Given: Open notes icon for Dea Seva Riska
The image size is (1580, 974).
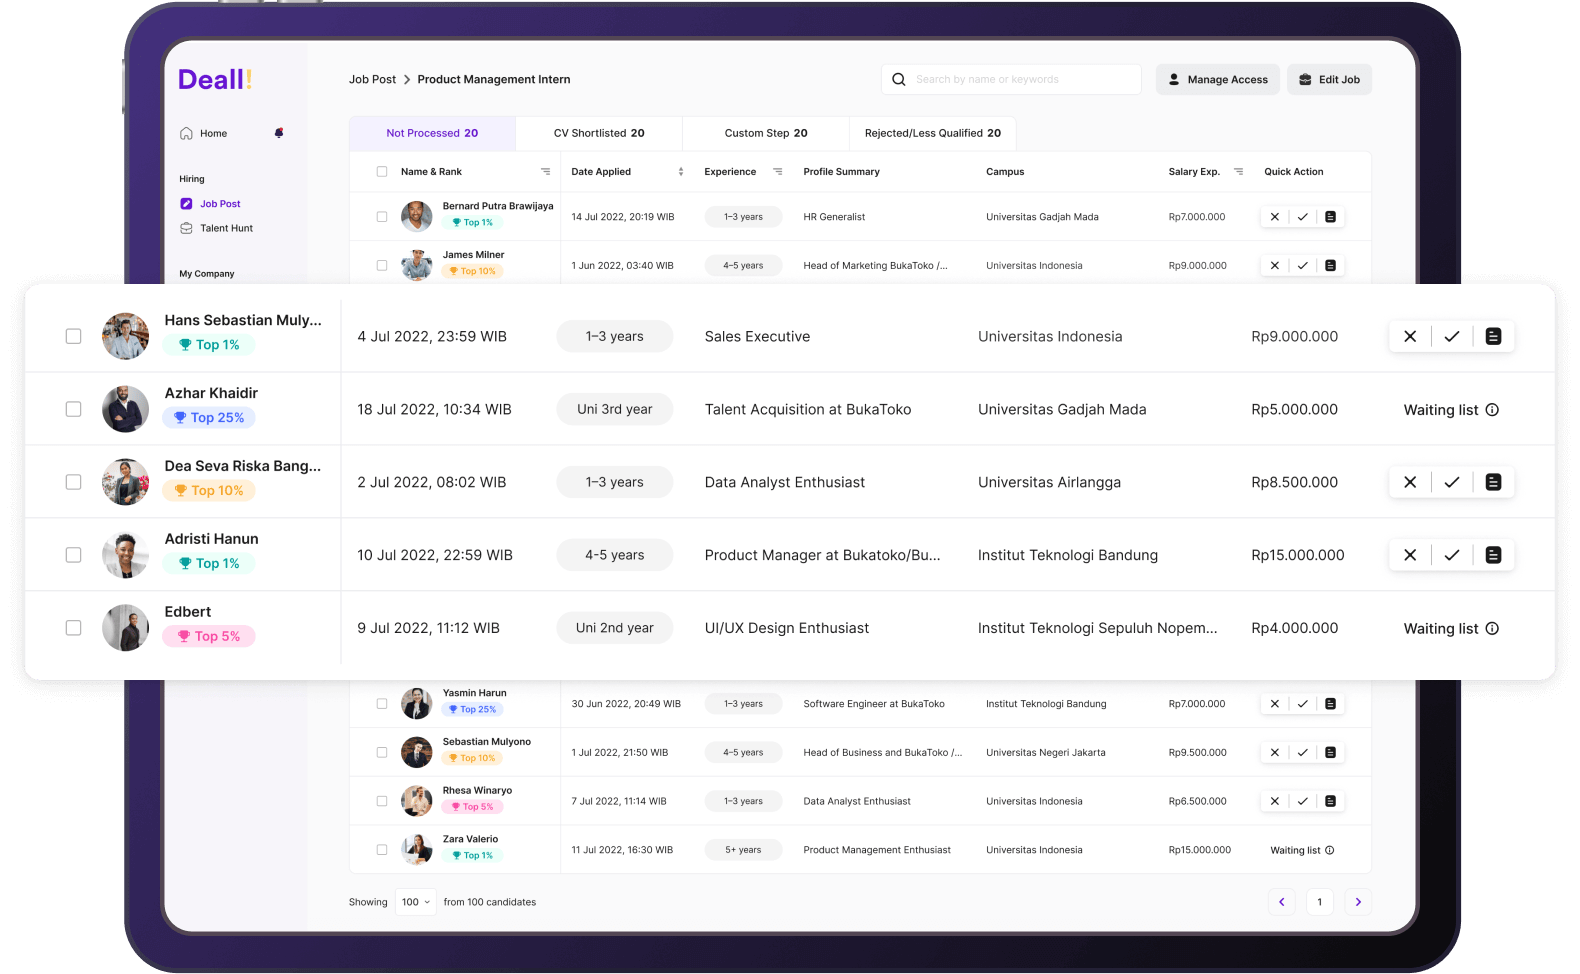Looking at the screenshot, I should click(x=1493, y=482).
